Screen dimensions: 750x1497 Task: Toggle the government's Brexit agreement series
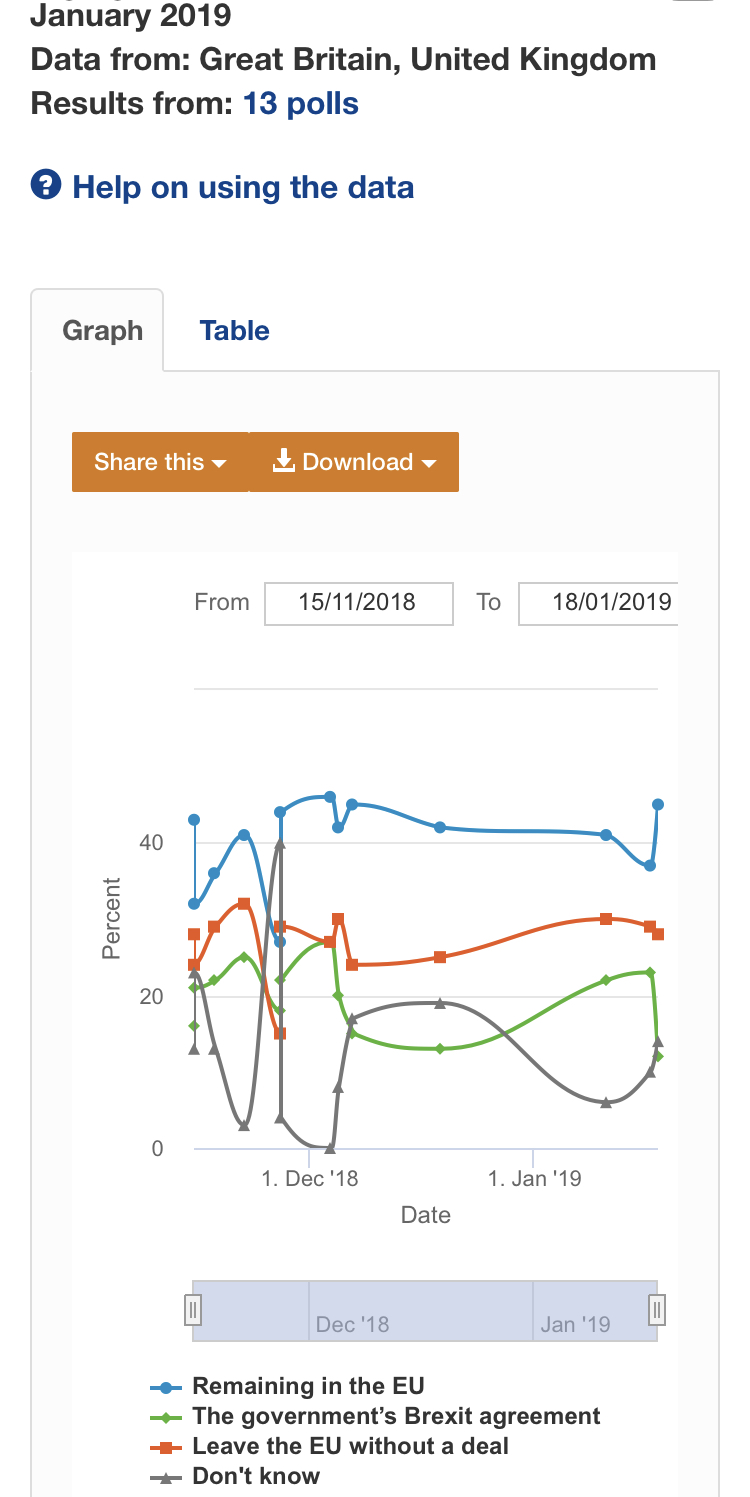point(396,1416)
